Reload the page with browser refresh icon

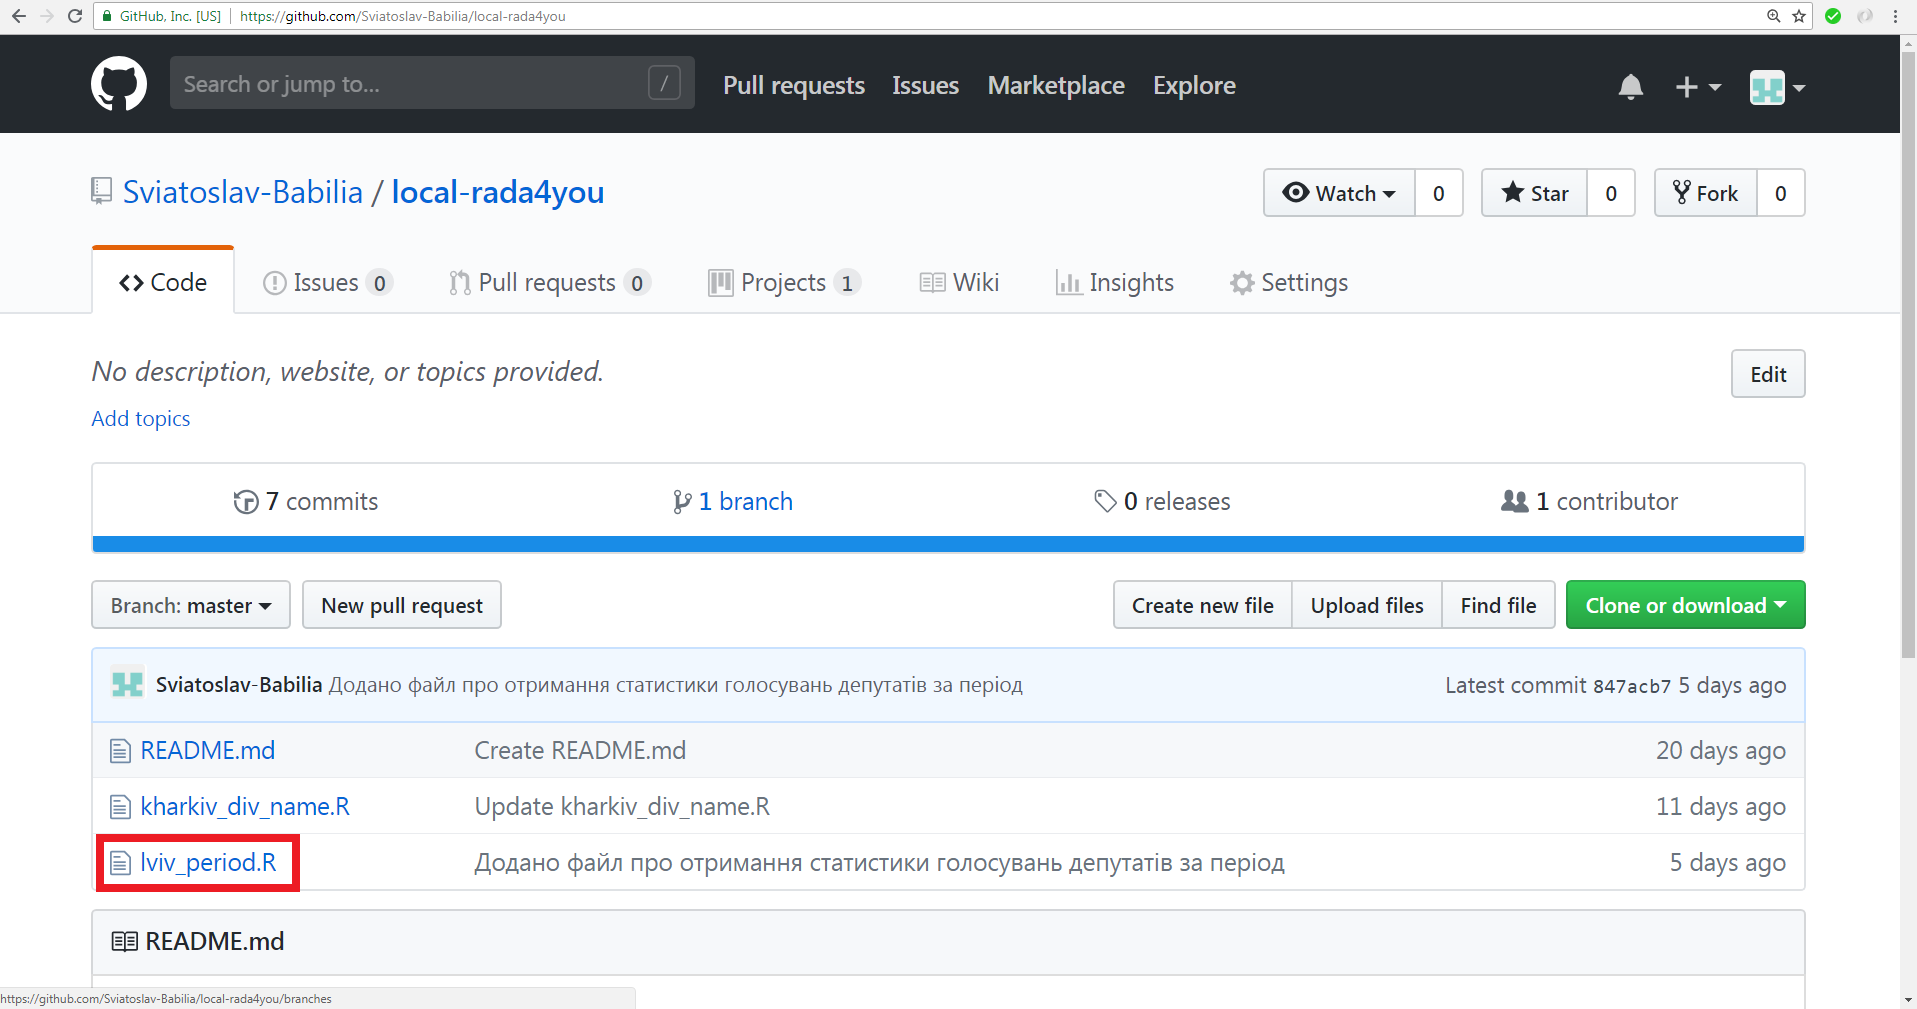[75, 16]
